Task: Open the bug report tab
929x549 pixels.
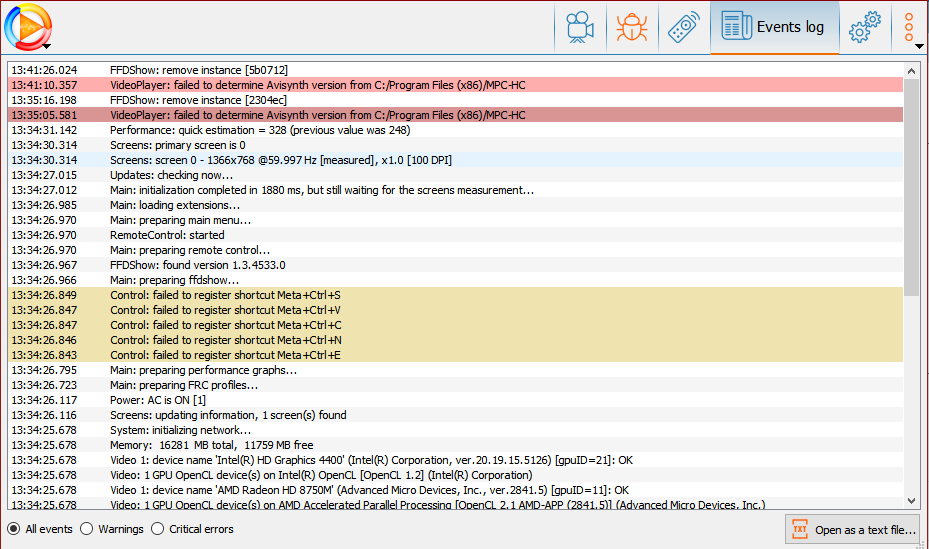Action: [632, 27]
